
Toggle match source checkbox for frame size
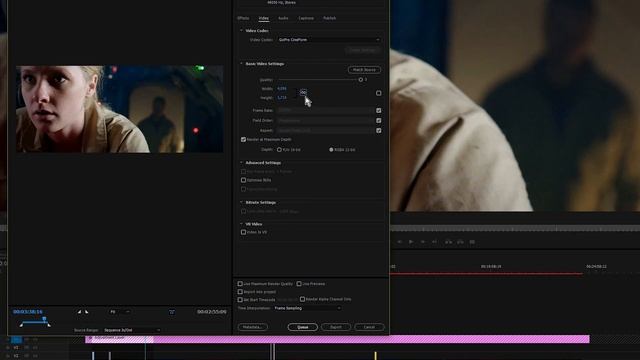pyautogui.click(x=379, y=93)
